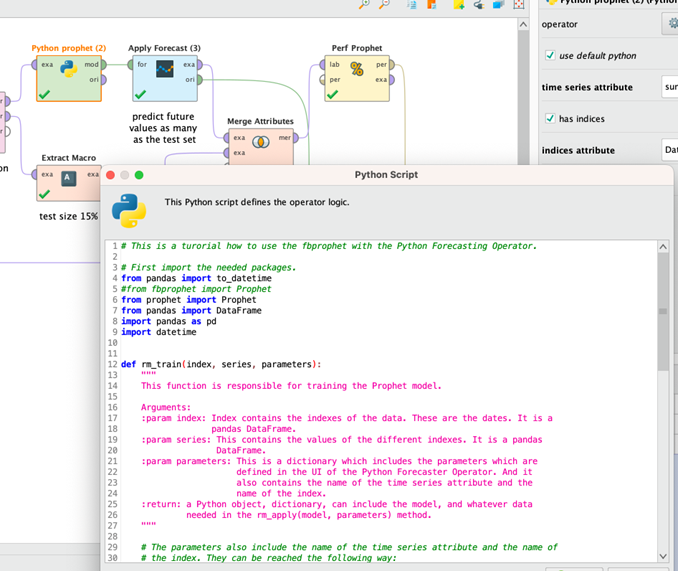The width and height of the screenshot is (678, 571).
Task: Click Extract Macro exa input port
Action: tap(35, 174)
